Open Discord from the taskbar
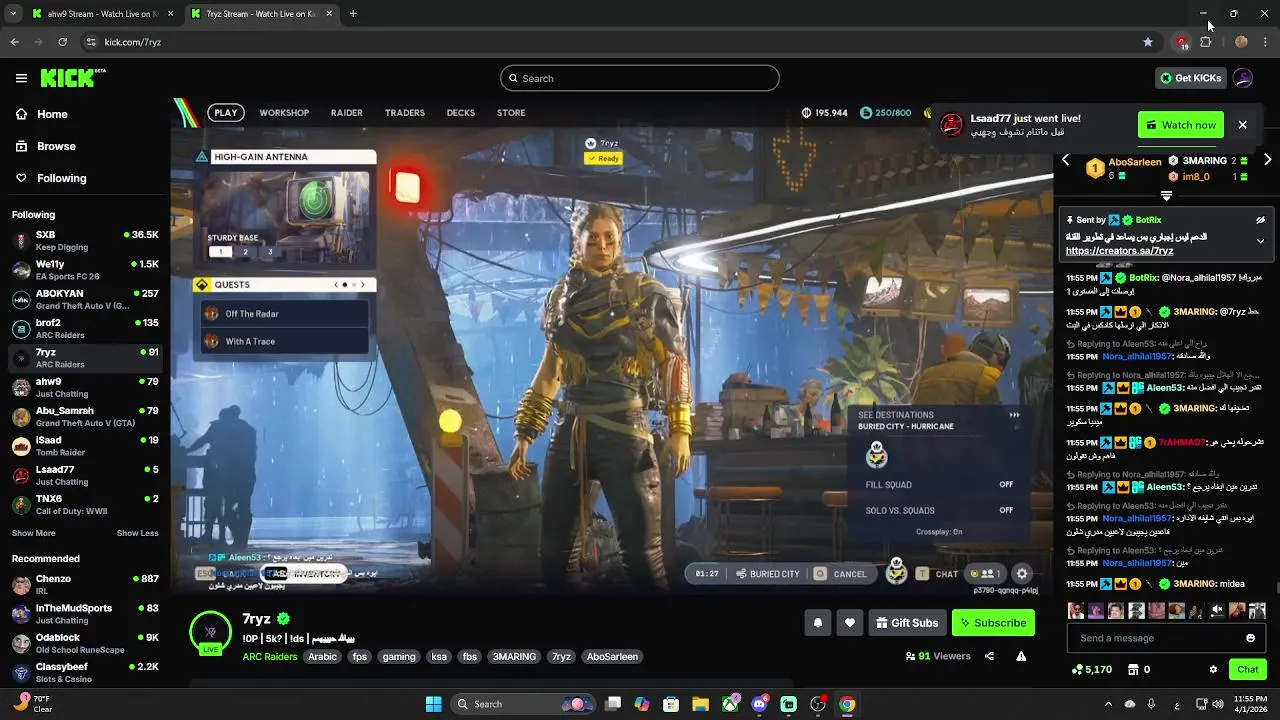Image resolution: width=1280 pixels, height=720 pixels. [x=759, y=704]
